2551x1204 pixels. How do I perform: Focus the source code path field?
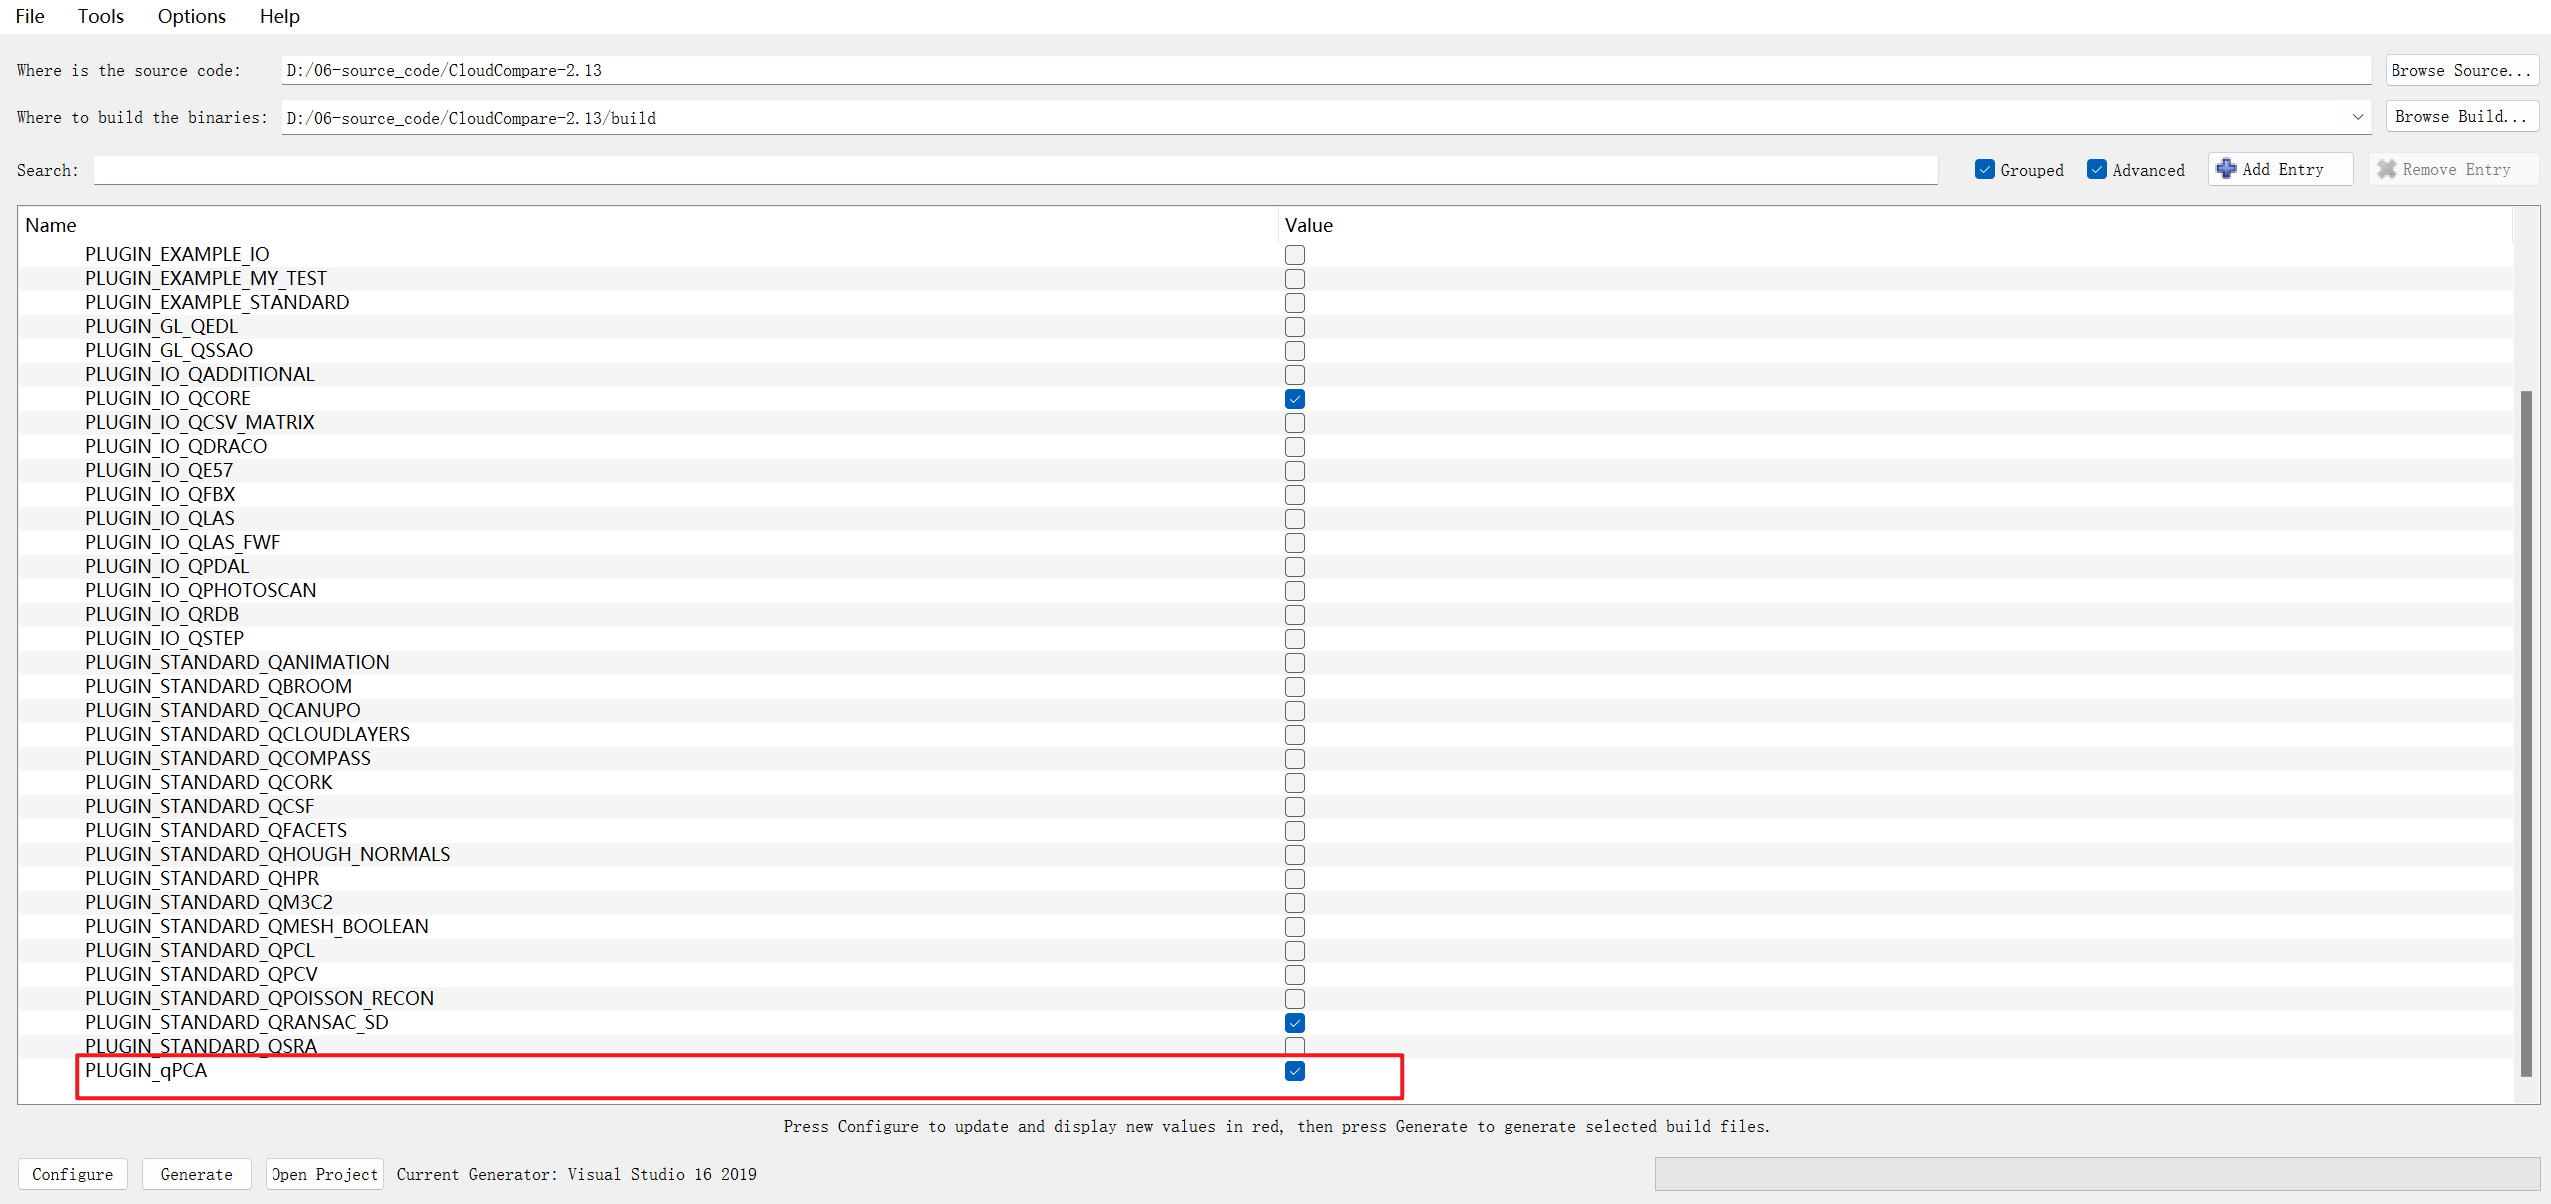(x=1325, y=70)
